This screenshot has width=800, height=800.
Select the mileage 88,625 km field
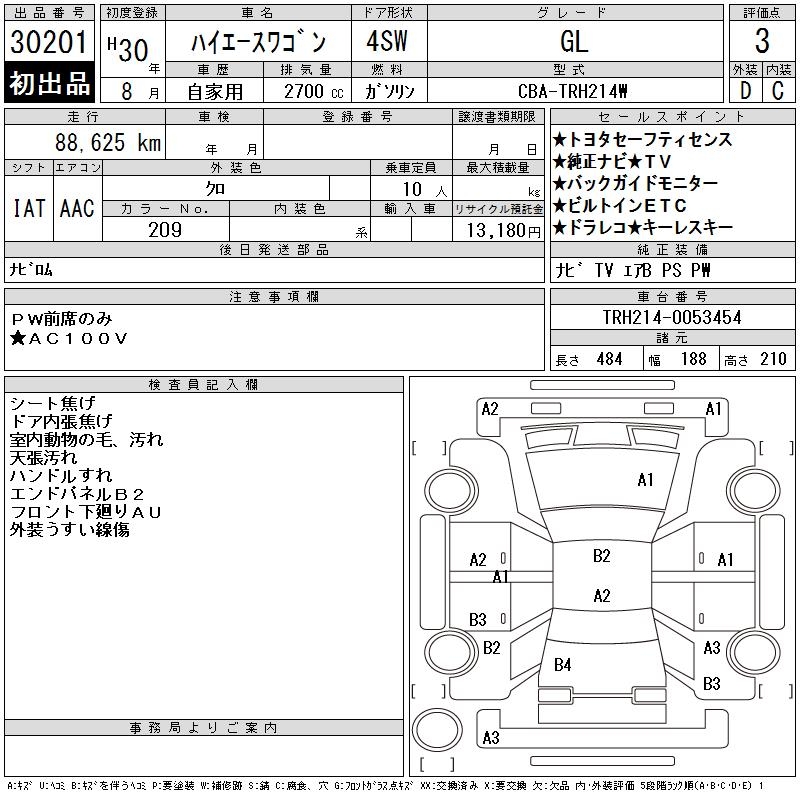(85, 142)
